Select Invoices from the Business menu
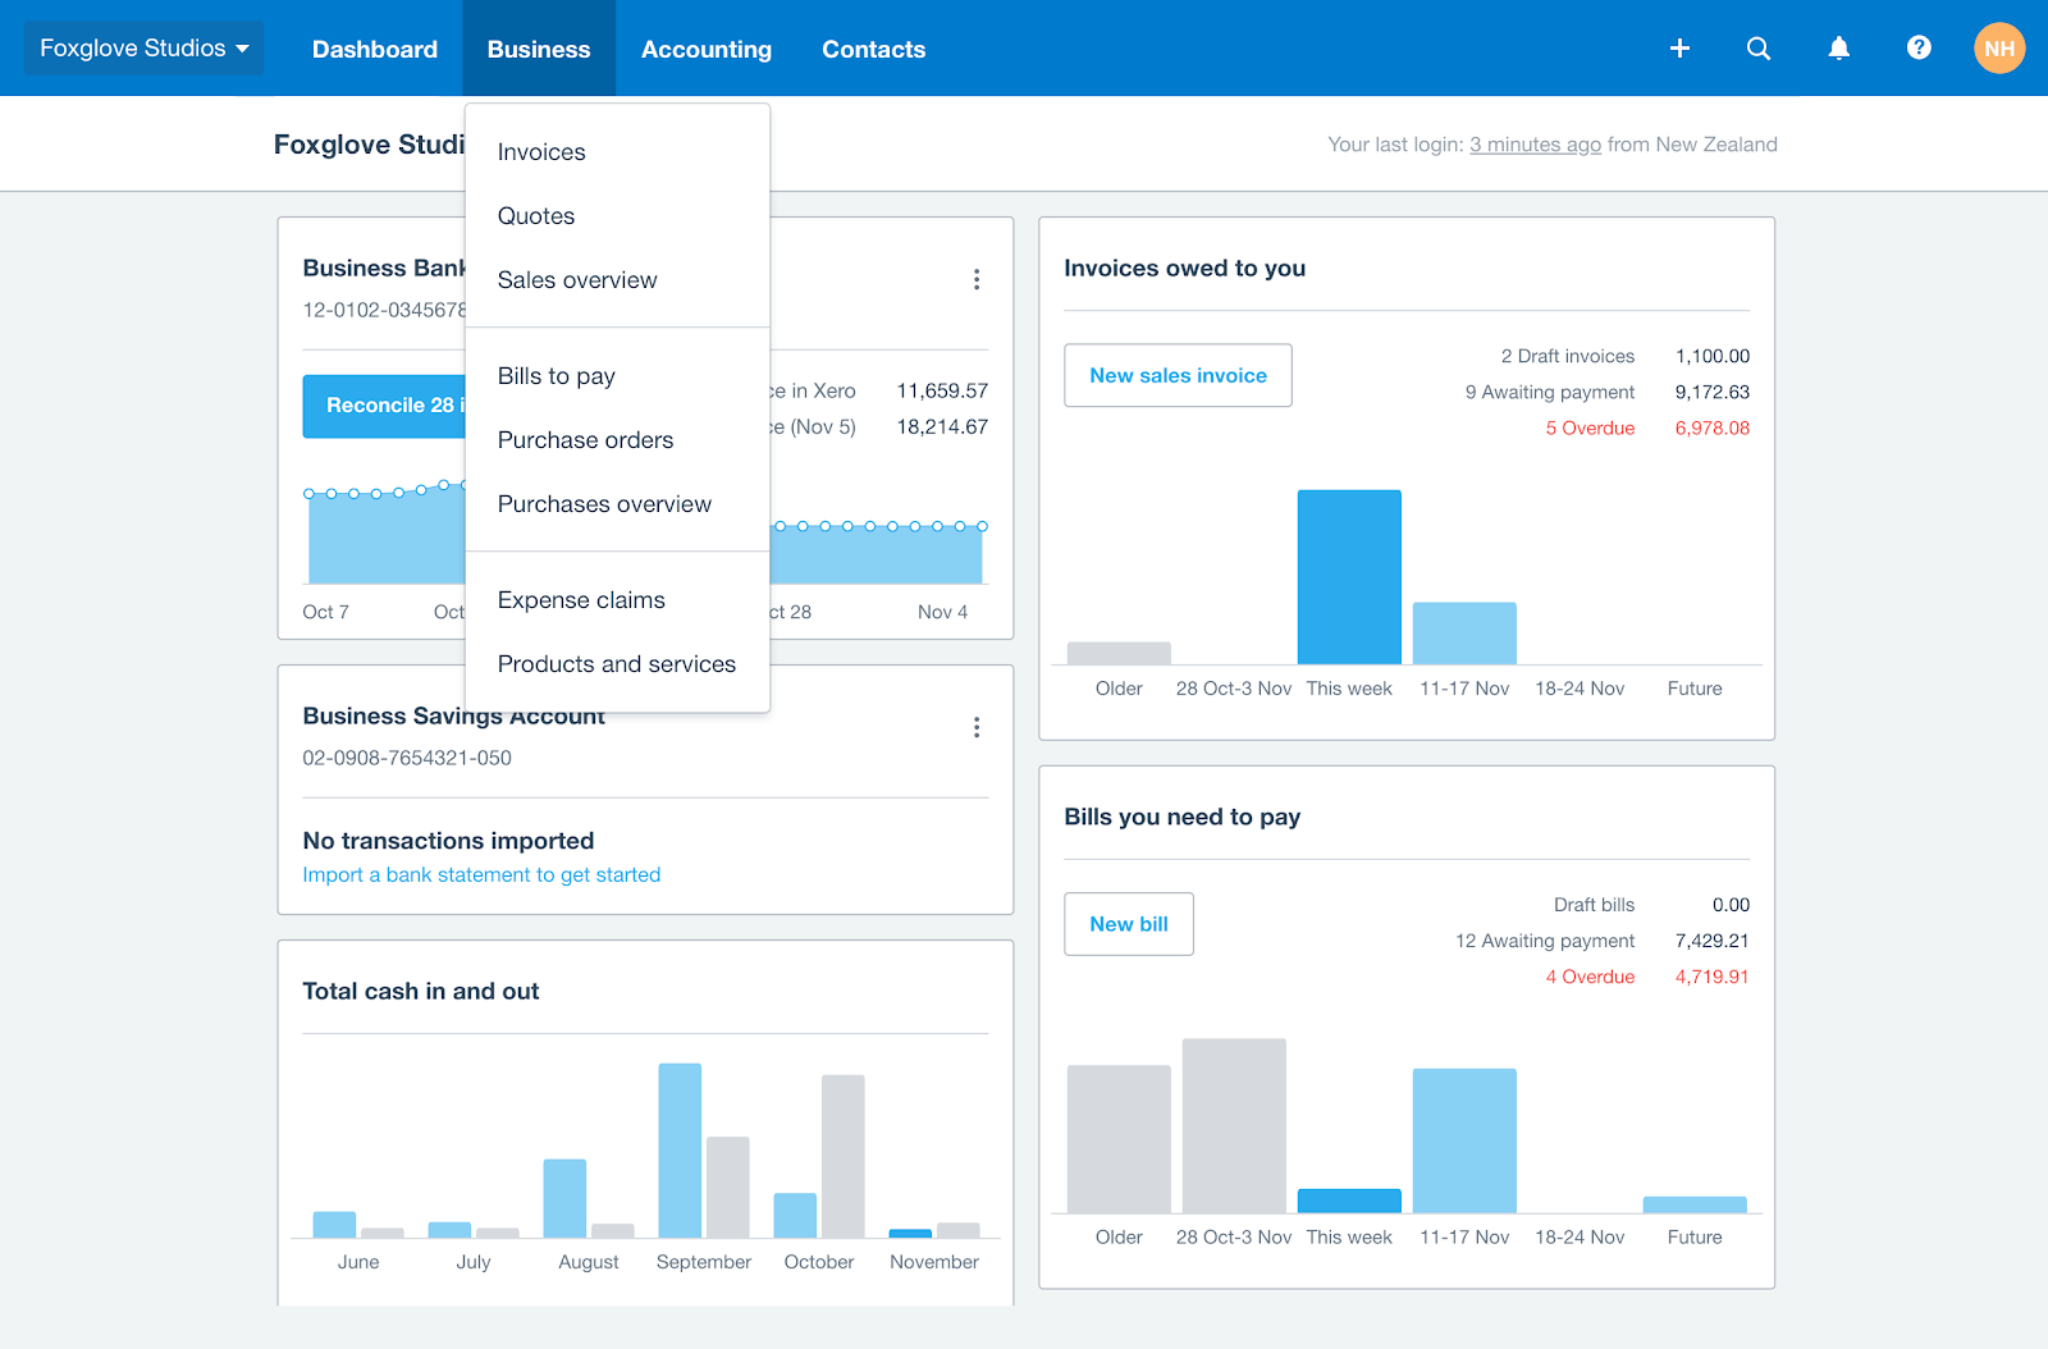2048x1349 pixels. point(541,151)
